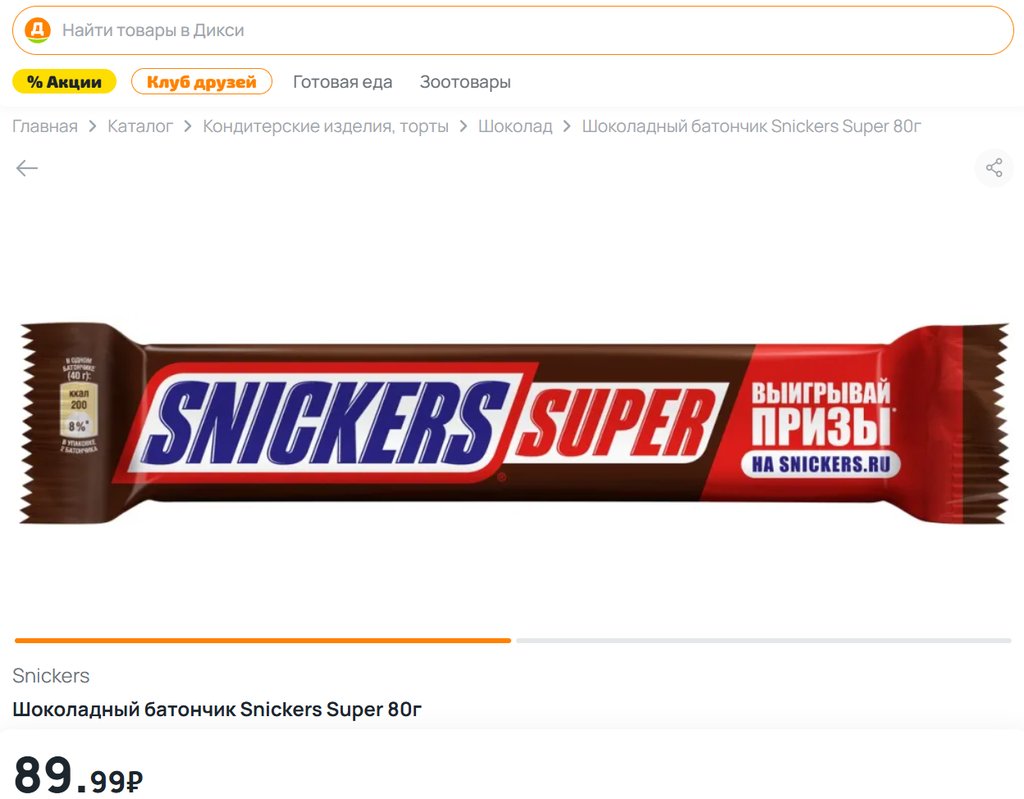The image size is (1024, 799).
Task: Click the chevron after Главная breadcrumb
Action: (93, 126)
